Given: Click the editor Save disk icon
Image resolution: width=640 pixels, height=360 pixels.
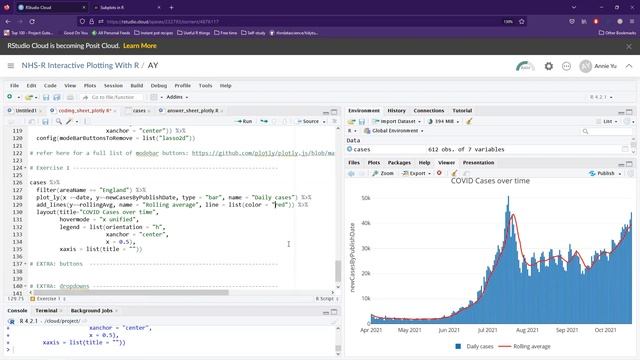Looking at the screenshot, I should tap(45, 121).
